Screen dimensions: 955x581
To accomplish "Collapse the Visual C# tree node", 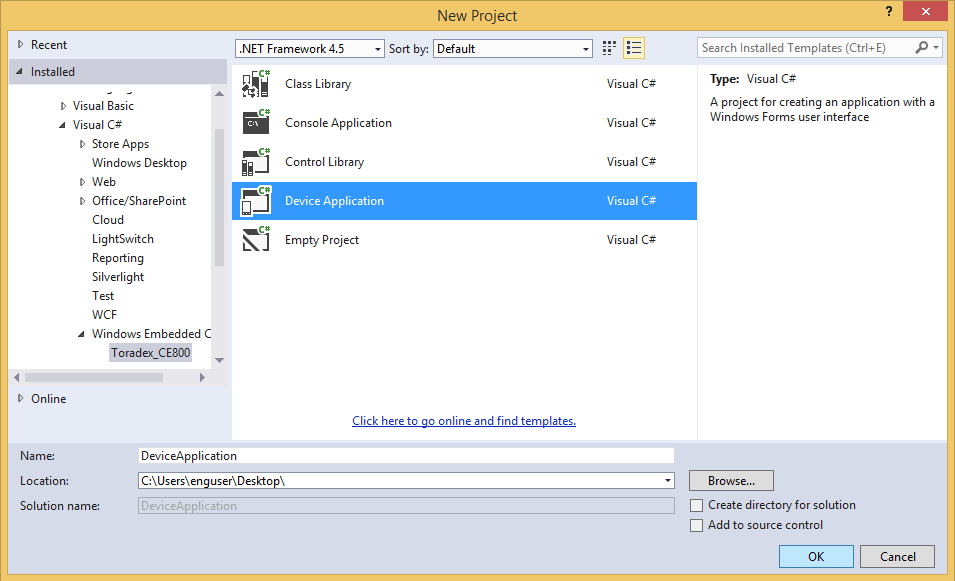I will click(63, 124).
